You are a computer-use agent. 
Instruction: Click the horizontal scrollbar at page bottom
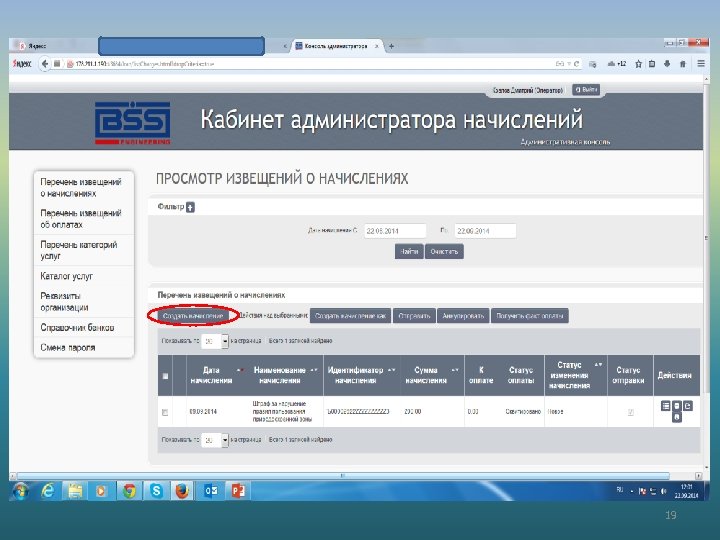pyautogui.click(x=342, y=476)
